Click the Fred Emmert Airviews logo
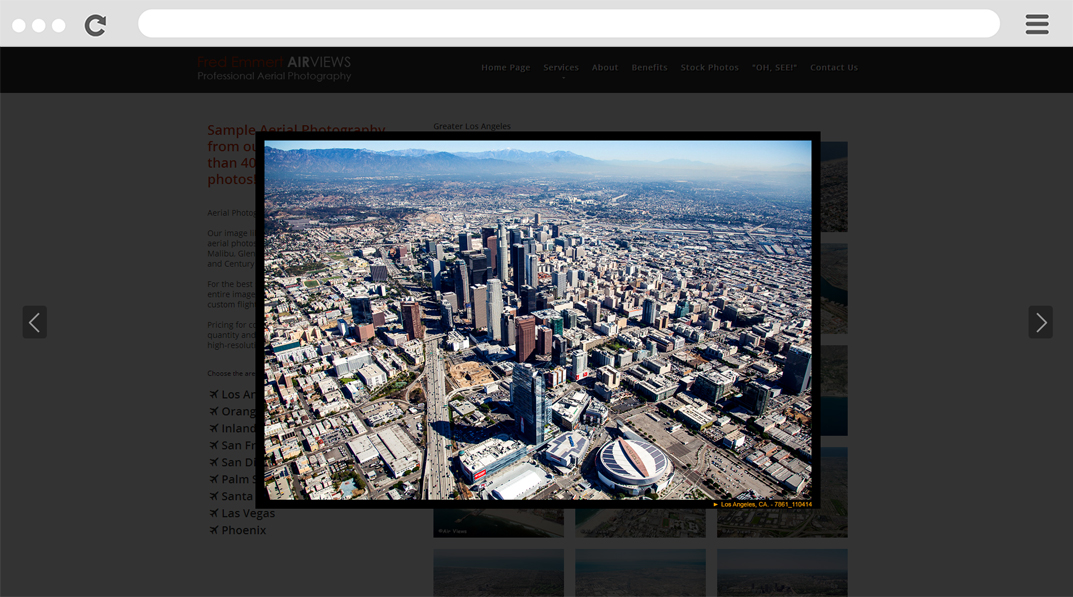The height and width of the screenshot is (597, 1073). [274, 68]
